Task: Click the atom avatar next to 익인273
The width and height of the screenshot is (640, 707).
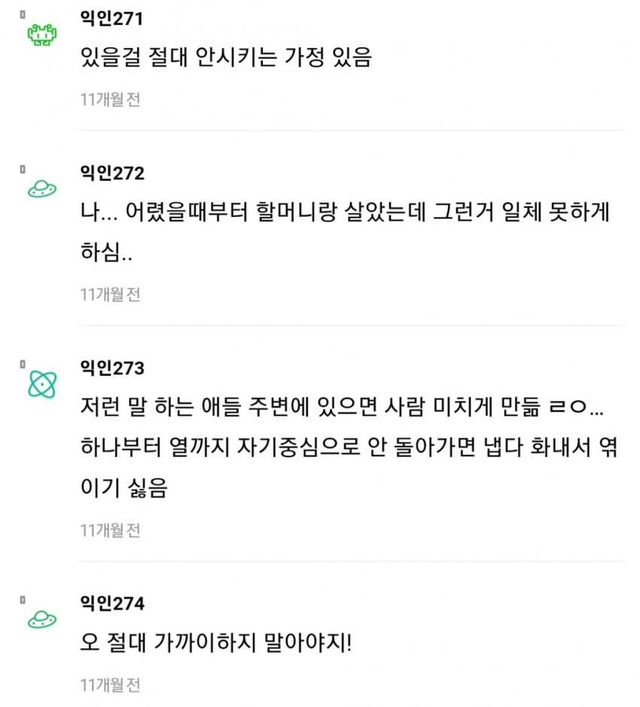Action: click(x=42, y=384)
